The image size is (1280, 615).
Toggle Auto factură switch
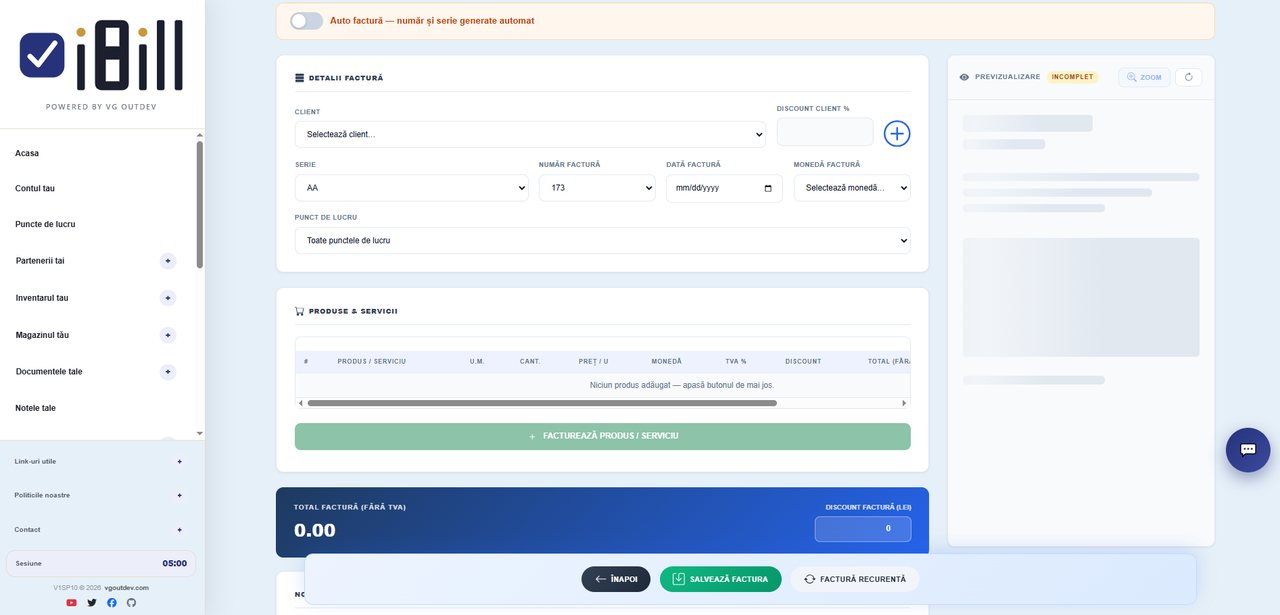pos(306,20)
